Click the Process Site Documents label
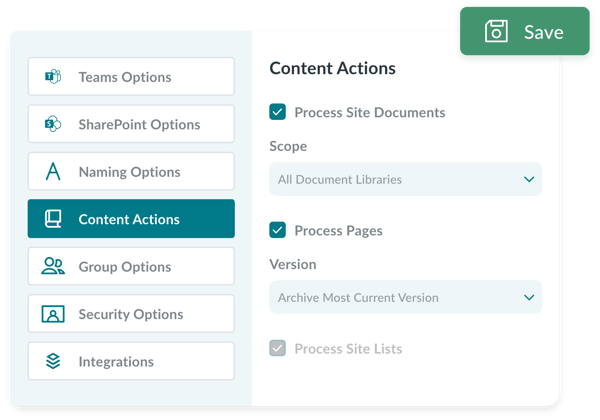This screenshot has height=420, width=600. click(x=370, y=112)
